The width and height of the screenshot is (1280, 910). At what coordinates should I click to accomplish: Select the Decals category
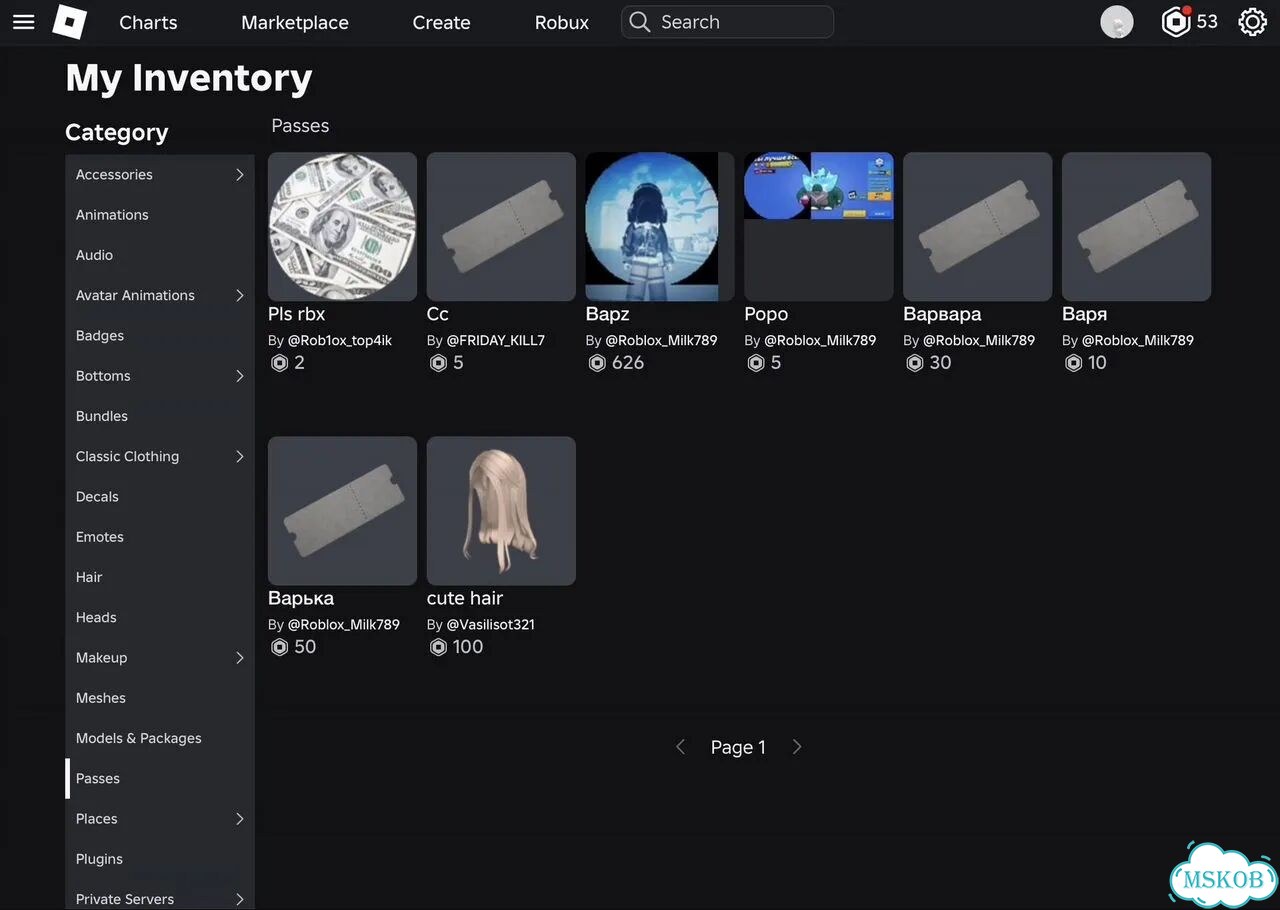tap(160, 497)
